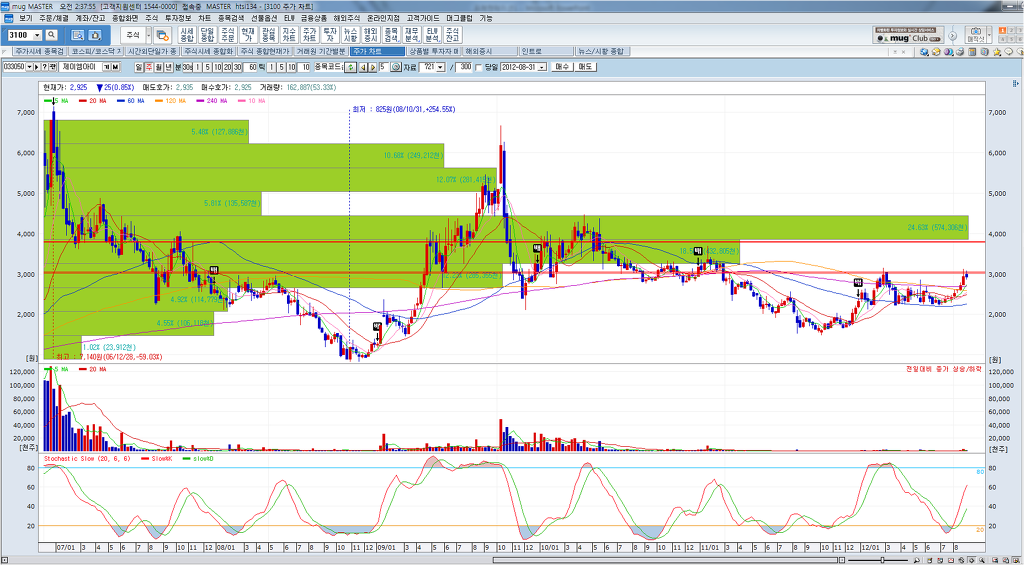
Task: Click the orange workspace number 1 button
Action: (x=1002, y=30)
